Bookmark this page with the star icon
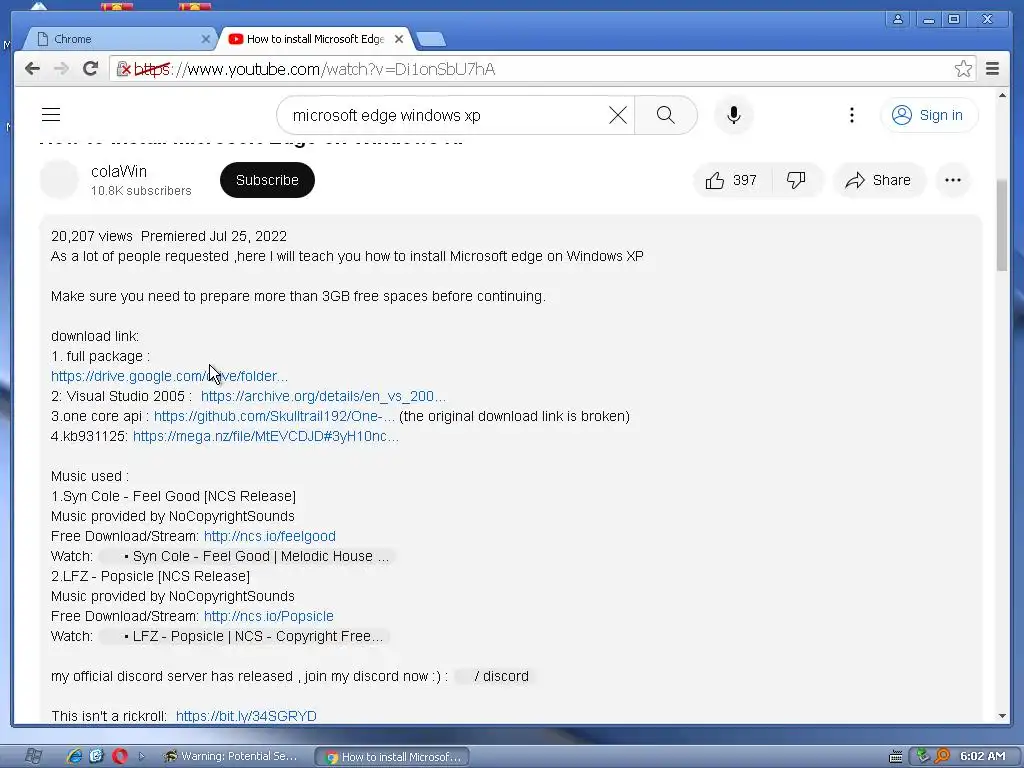Image resolution: width=1024 pixels, height=768 pixels. tap(963, 69)
